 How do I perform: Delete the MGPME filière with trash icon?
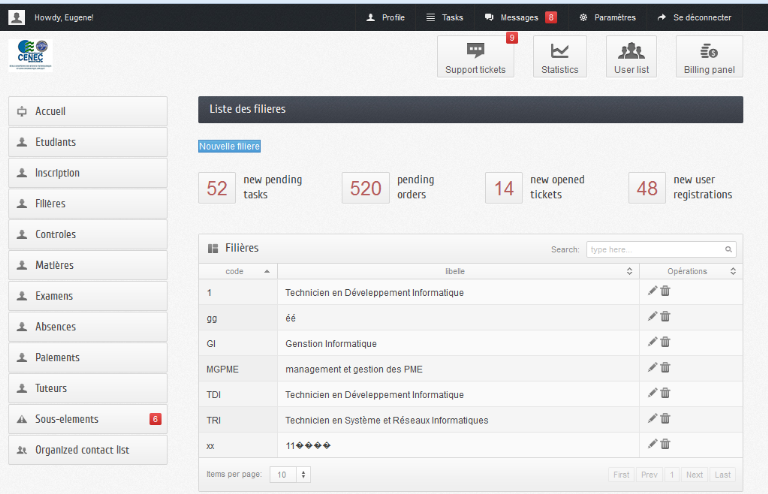click(665, 368)
